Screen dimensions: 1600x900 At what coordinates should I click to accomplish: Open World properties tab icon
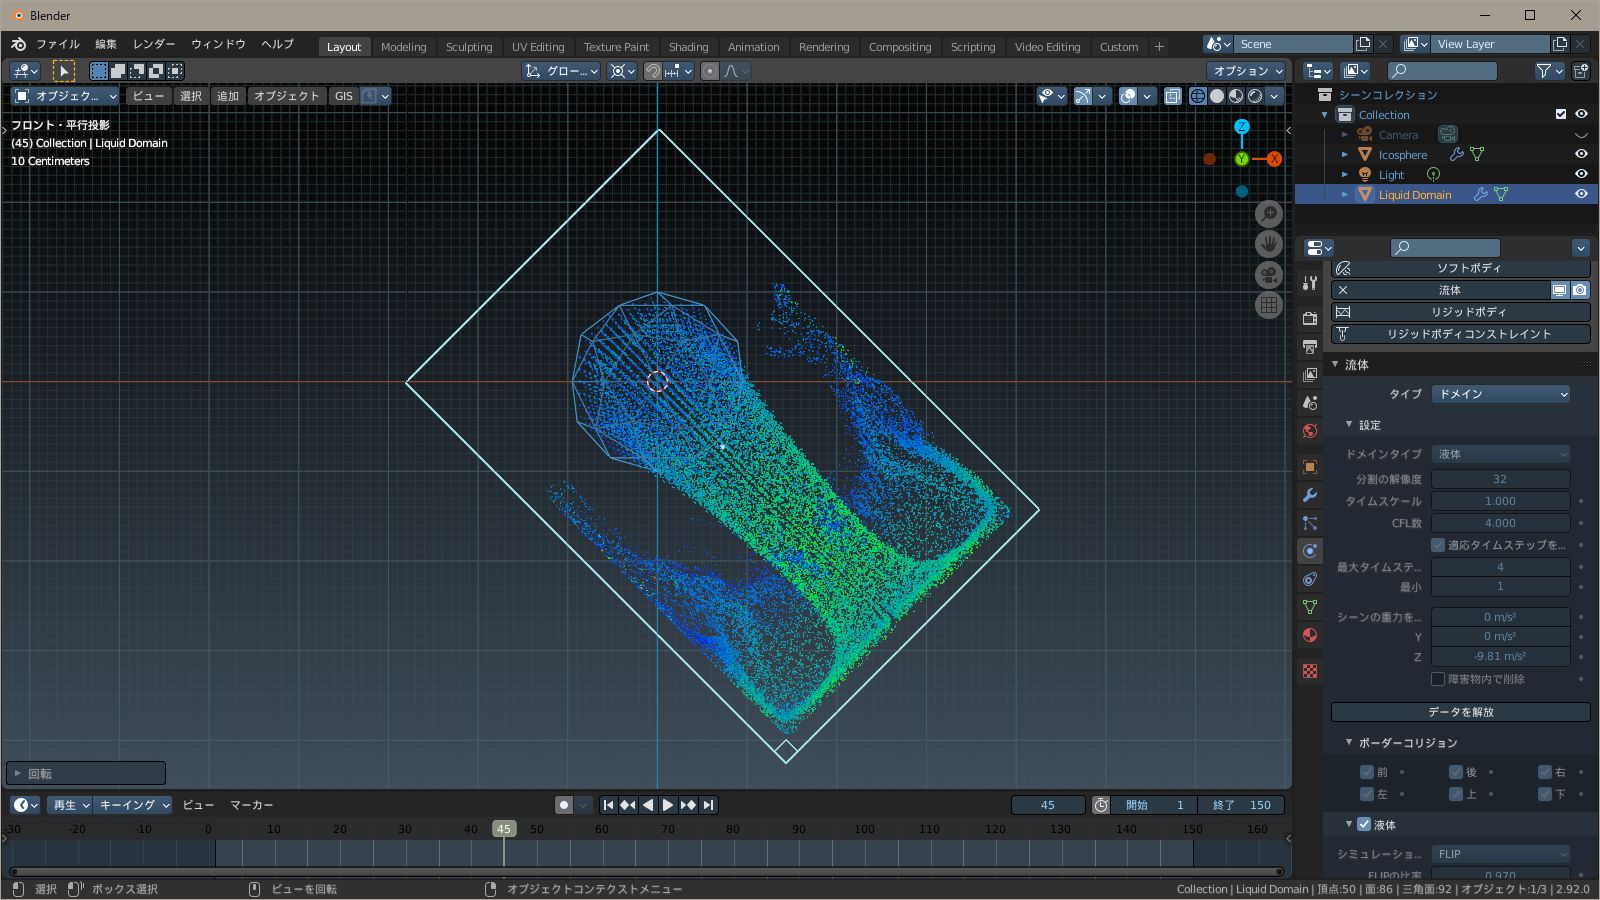pyautogui.click(x=1310, y=430)
